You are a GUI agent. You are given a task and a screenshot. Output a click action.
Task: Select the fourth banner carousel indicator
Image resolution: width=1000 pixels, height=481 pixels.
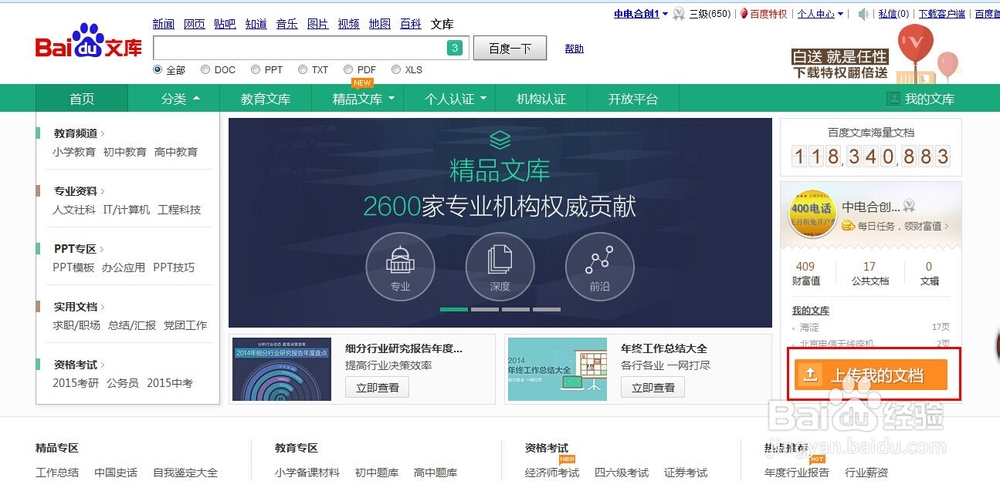(547, 309)
